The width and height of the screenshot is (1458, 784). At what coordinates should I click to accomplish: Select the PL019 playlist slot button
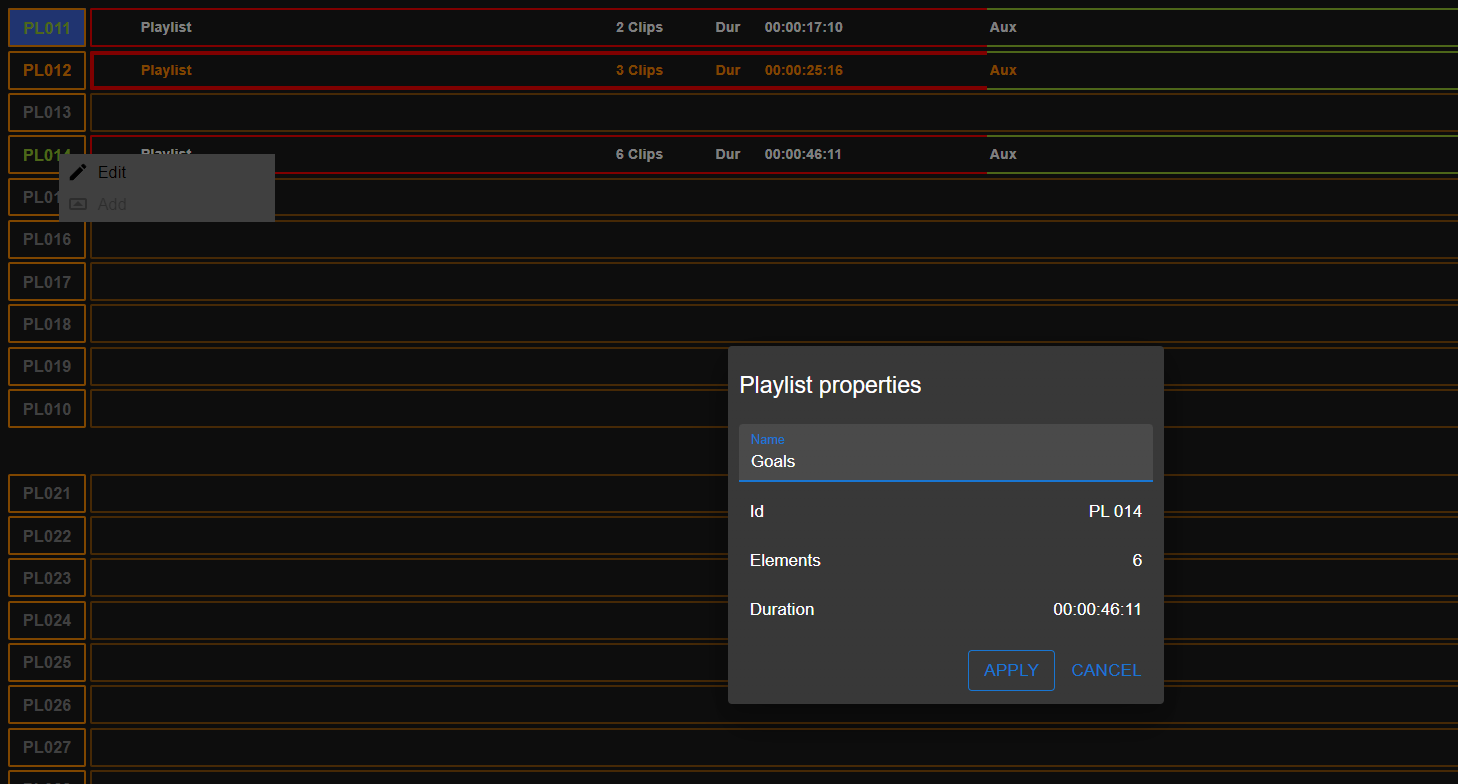[47, 366]
